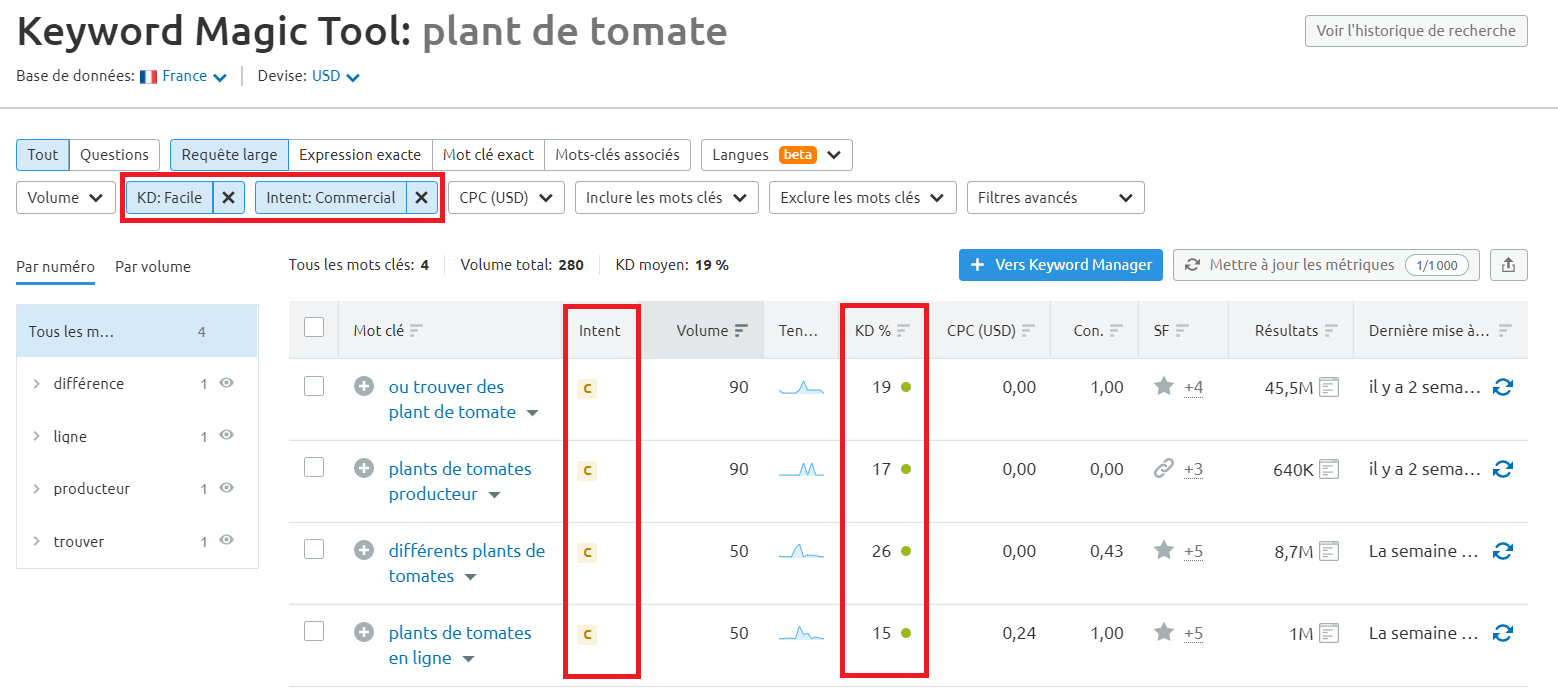Click the green plus to add 'ou trouver des plant de tomate'

tap(364, 387)
